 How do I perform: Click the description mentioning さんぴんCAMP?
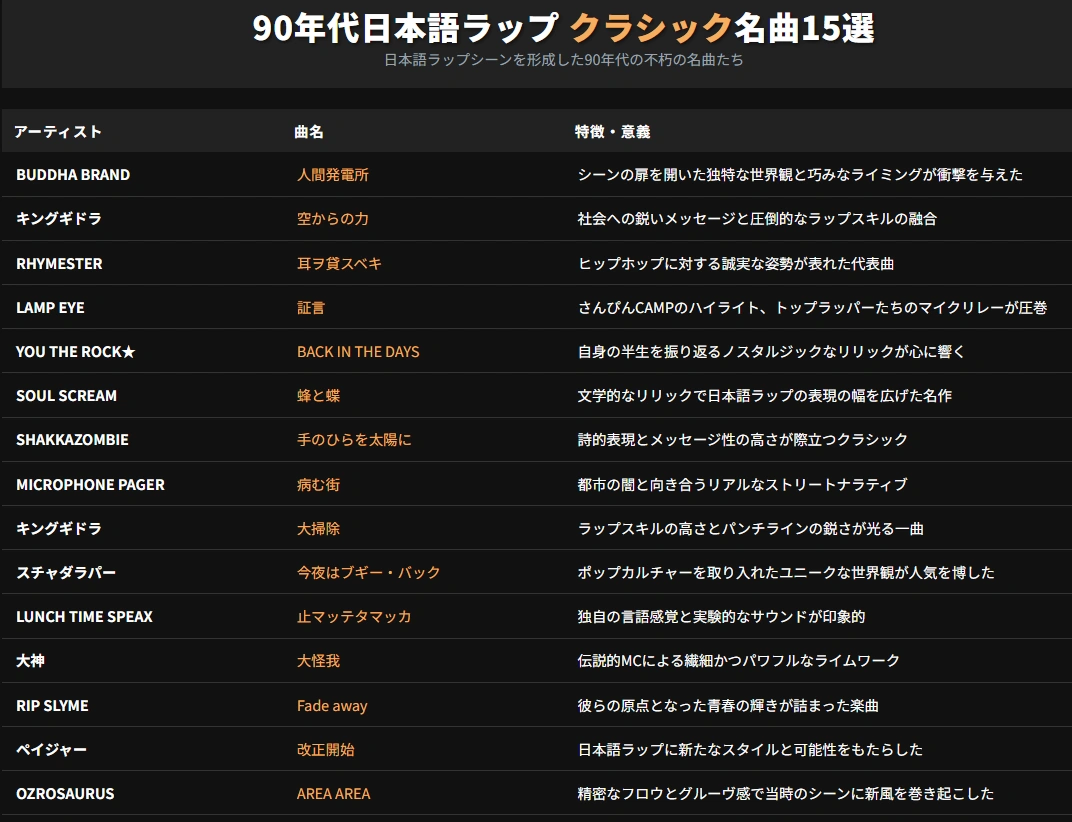812,308
